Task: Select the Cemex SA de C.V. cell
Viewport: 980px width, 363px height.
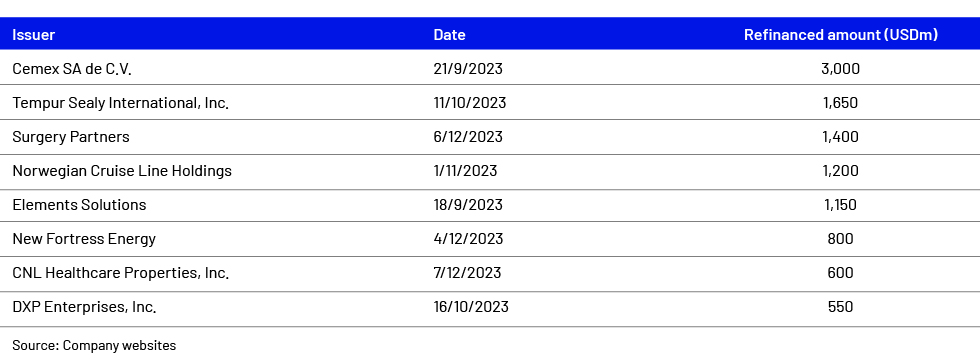Action: point(72,69)
